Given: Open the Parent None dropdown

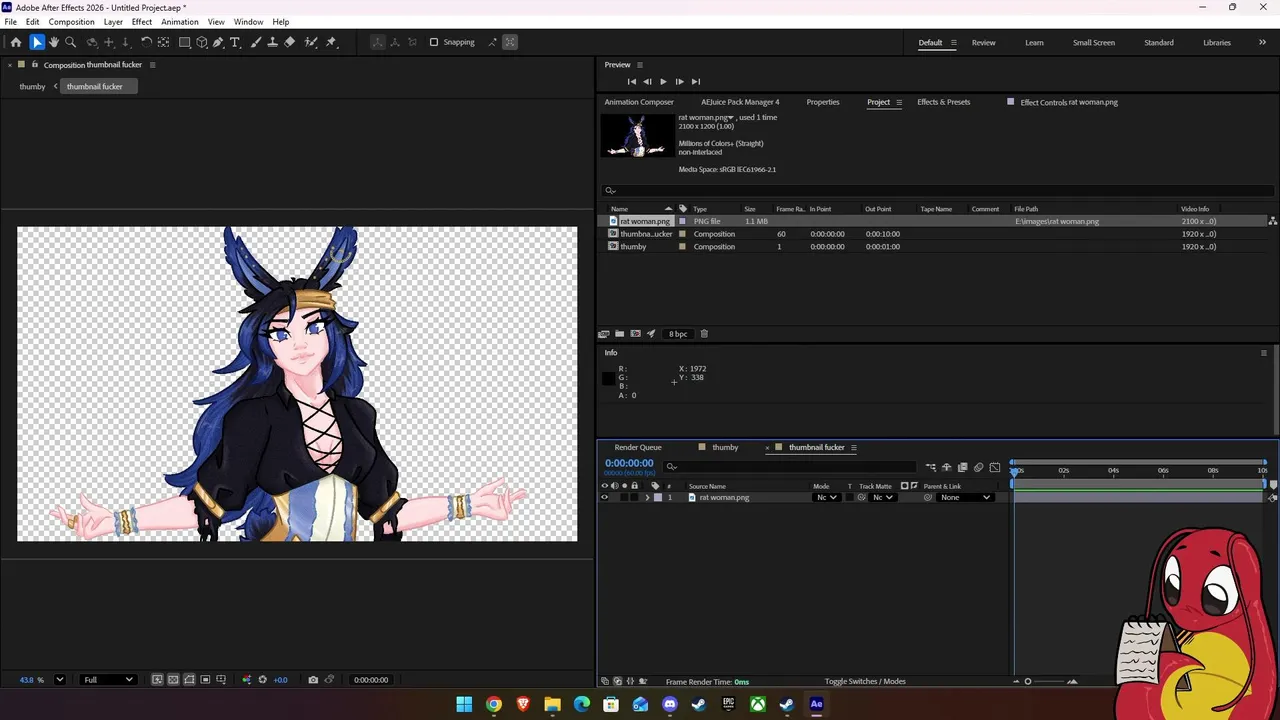Looking at the screenshot, I should click(965, 497).
